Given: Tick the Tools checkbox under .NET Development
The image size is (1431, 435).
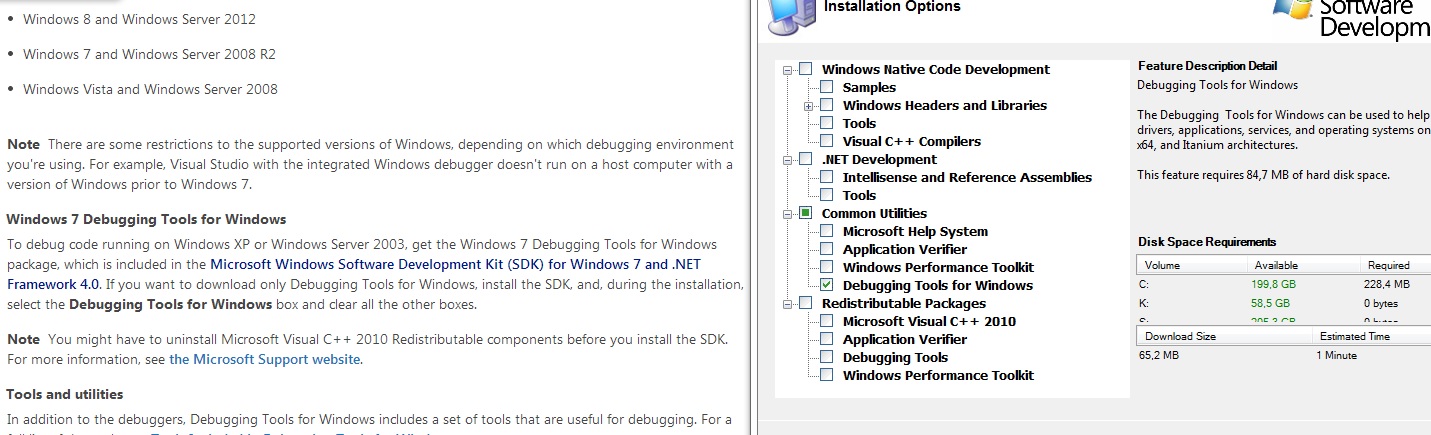Looking at the screenshot, I should [826, 195].
